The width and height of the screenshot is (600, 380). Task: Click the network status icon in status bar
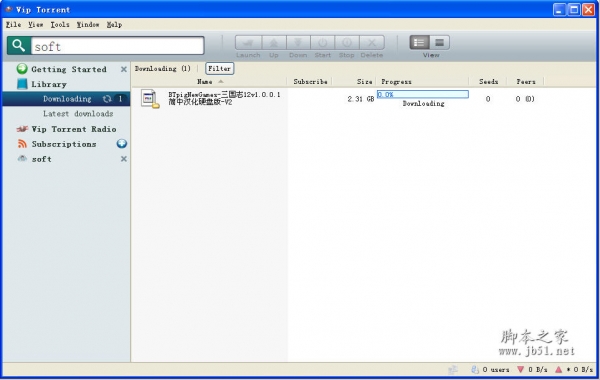[x=453, y=369]
